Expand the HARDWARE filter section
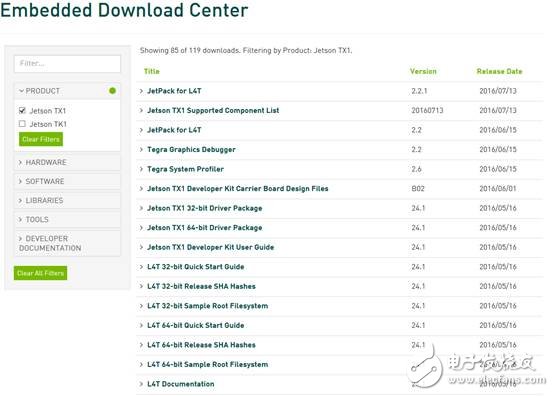Image resolution: width=554 pixels, height=396 pixels. 67,162
